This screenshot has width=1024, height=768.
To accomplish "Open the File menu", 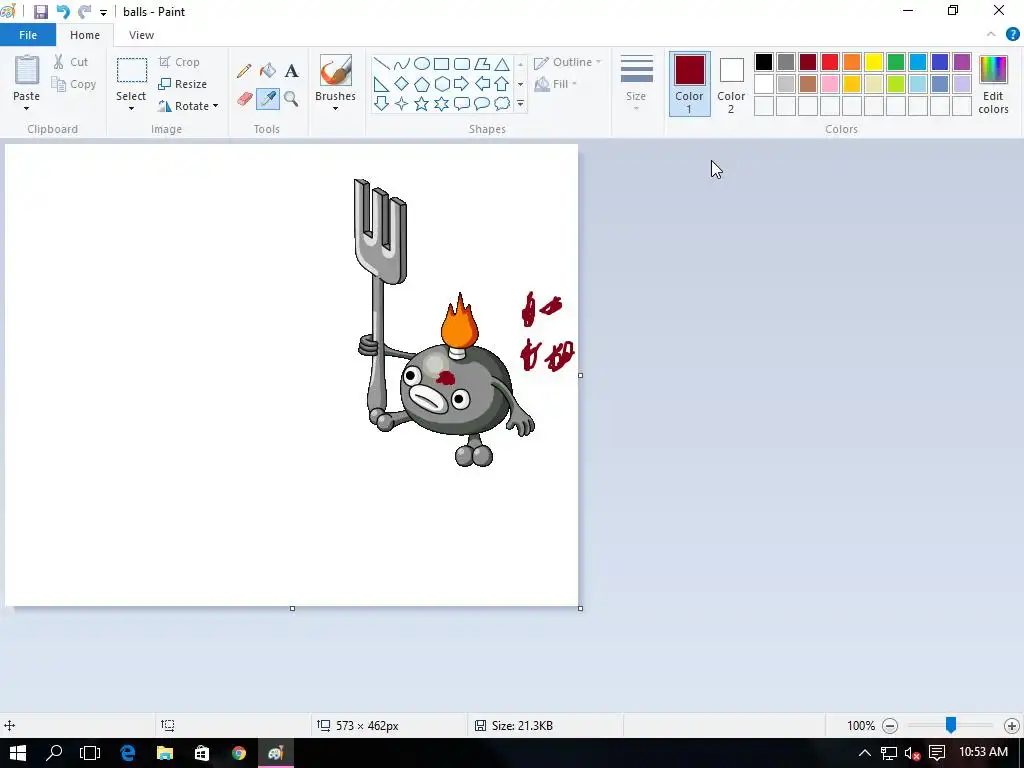I will tap(28, 35).
